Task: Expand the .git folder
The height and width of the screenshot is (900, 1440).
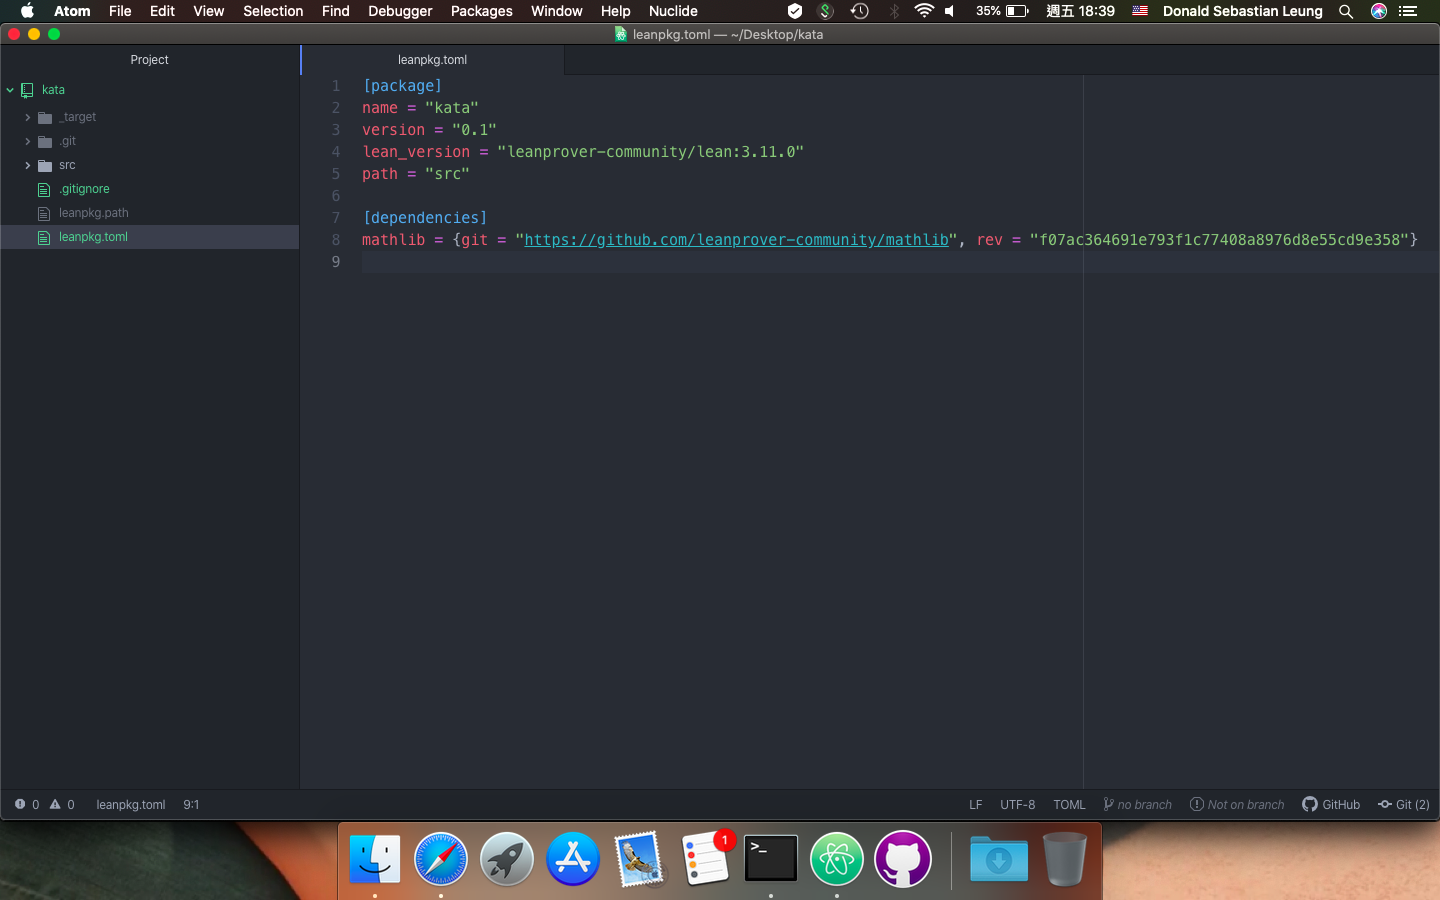Action: click(28, 141)
